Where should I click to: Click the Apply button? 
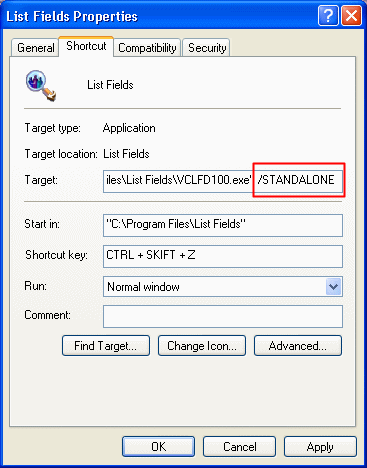(x=320, y=447)
